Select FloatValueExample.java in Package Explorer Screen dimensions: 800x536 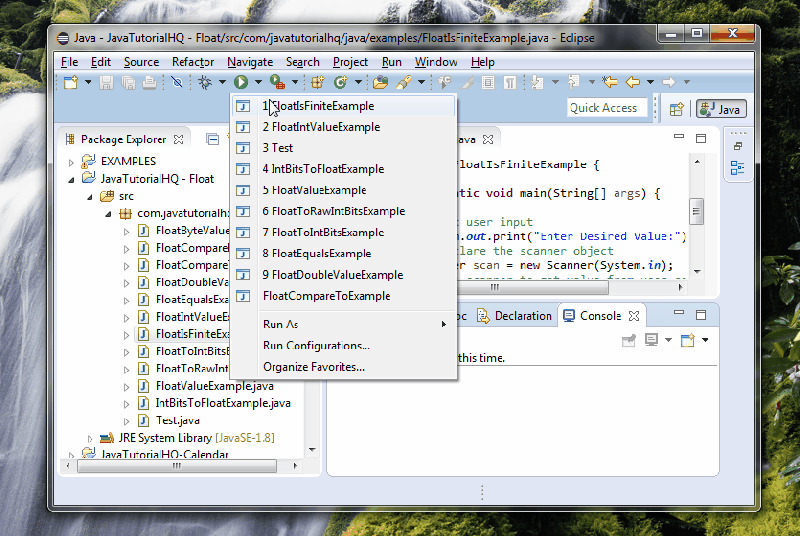214,386
